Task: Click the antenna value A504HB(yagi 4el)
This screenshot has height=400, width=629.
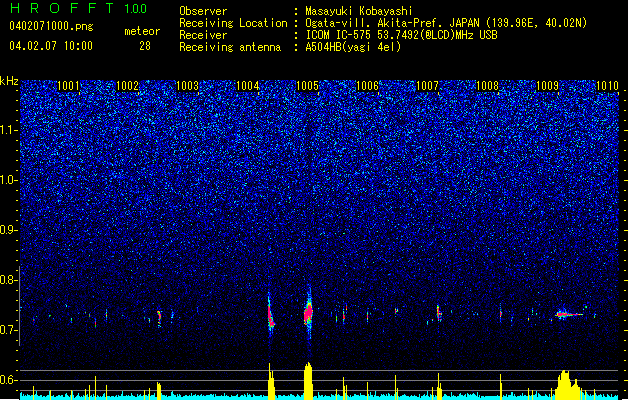Action: pyautogui.click(x=353, y=47)
